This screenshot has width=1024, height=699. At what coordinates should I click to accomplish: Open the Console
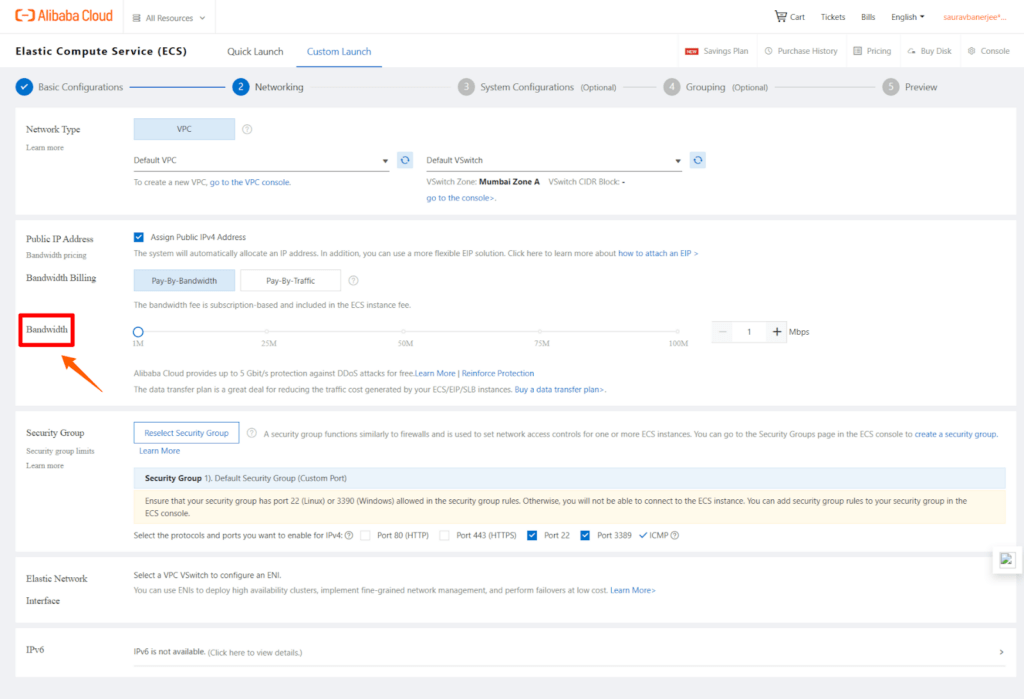point(989,50)
